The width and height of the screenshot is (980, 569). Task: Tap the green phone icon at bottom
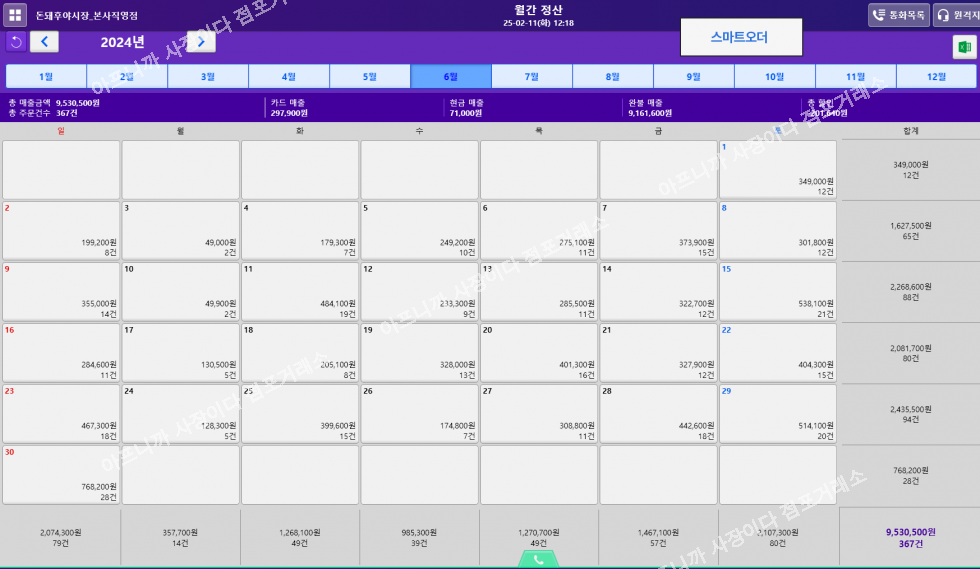tap(538, 559)
